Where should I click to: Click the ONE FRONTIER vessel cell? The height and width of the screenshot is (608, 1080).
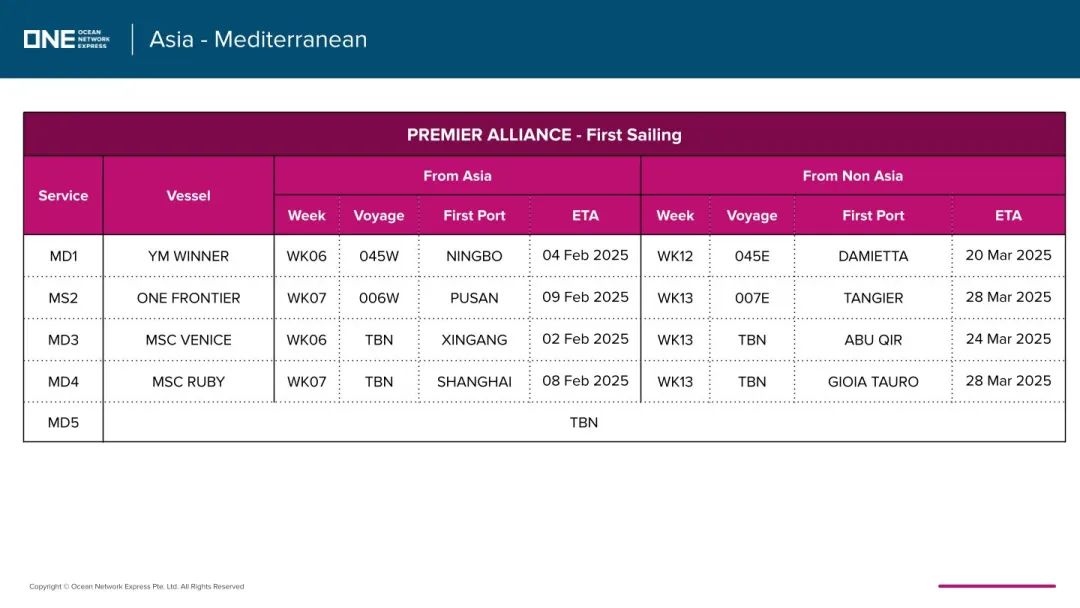(188, 298)
